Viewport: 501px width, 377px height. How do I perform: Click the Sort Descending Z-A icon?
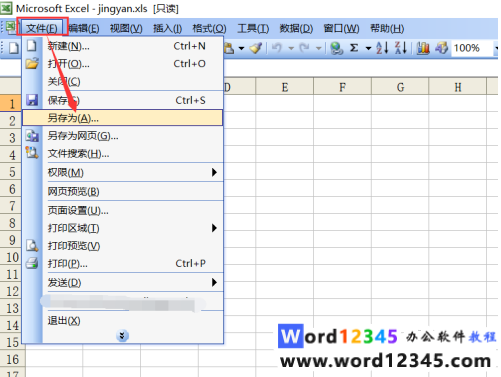[x=401, y=48]
